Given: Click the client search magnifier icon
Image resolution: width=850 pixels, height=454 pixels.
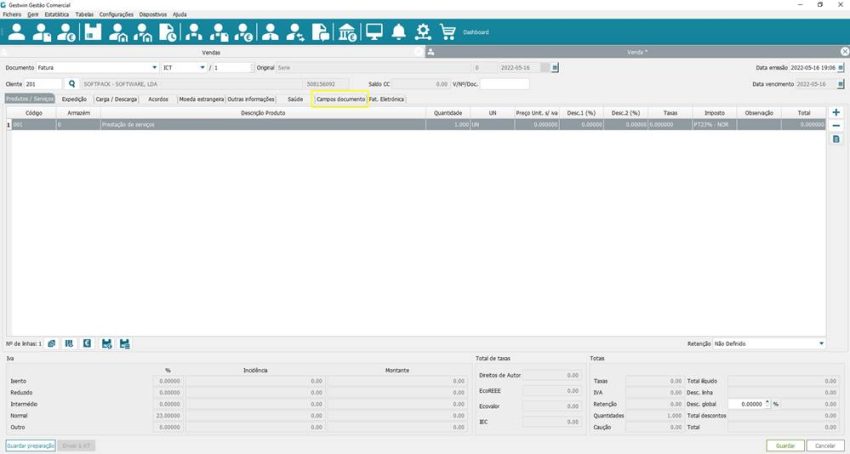Looking at the screenshot, I should [x=72, y=84].
